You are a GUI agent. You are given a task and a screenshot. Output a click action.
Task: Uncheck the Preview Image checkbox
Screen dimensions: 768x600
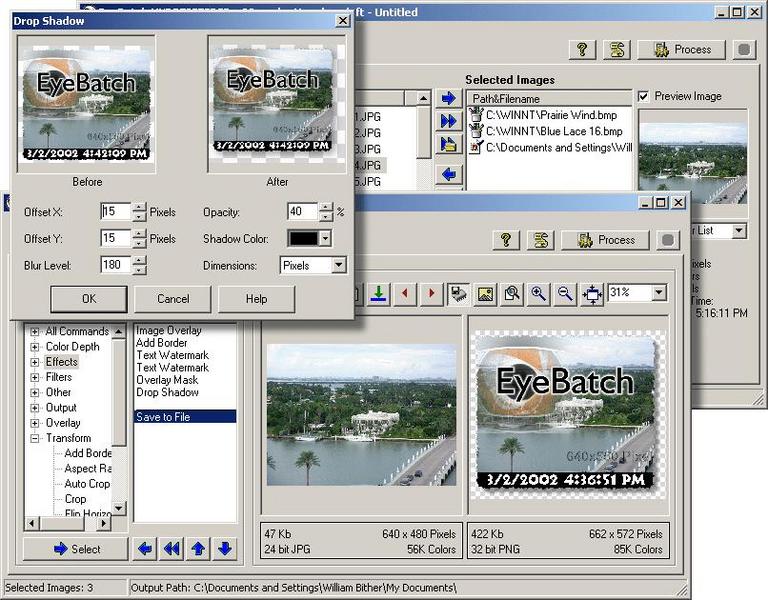coord(644,97)
